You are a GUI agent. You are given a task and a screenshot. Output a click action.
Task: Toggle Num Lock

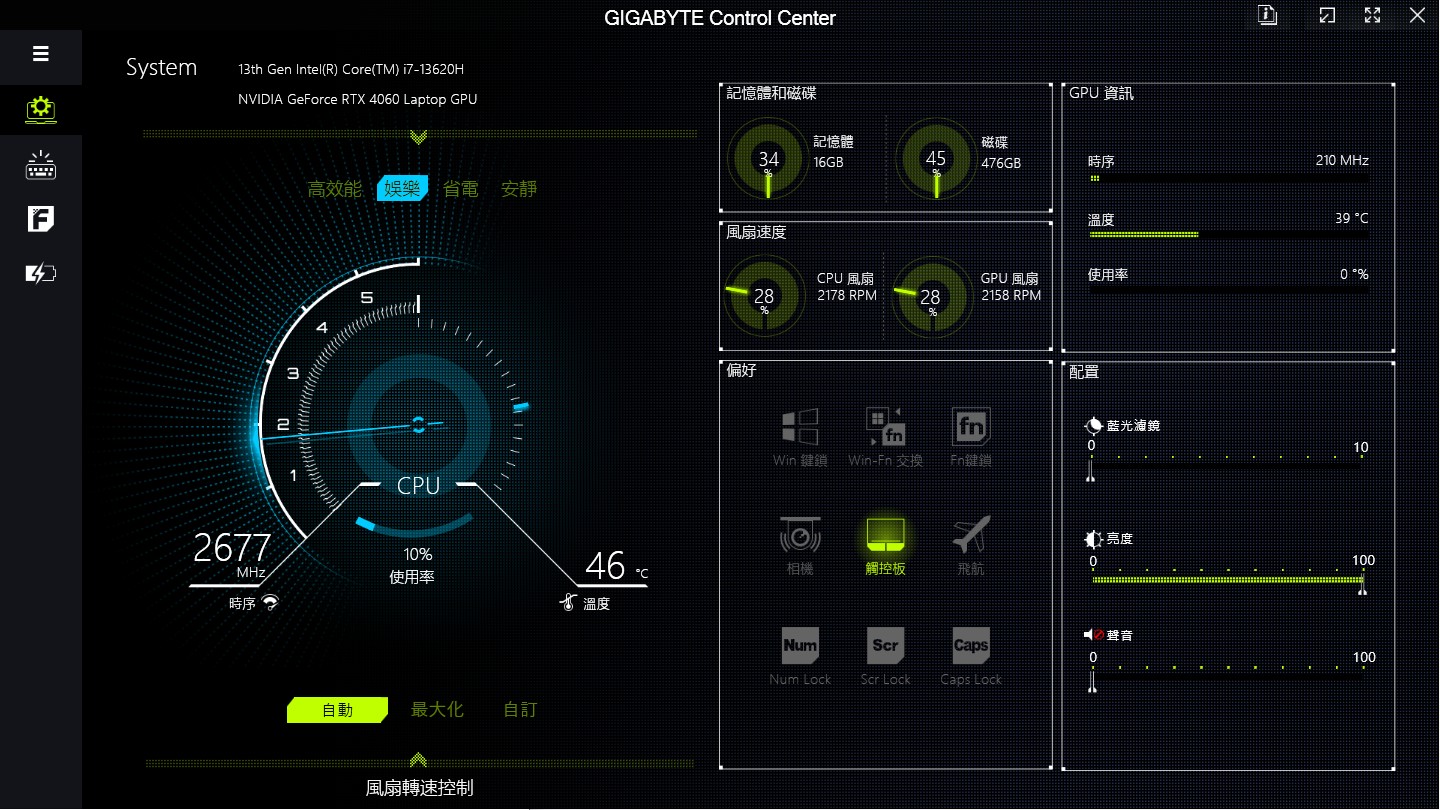coord(800,656)
